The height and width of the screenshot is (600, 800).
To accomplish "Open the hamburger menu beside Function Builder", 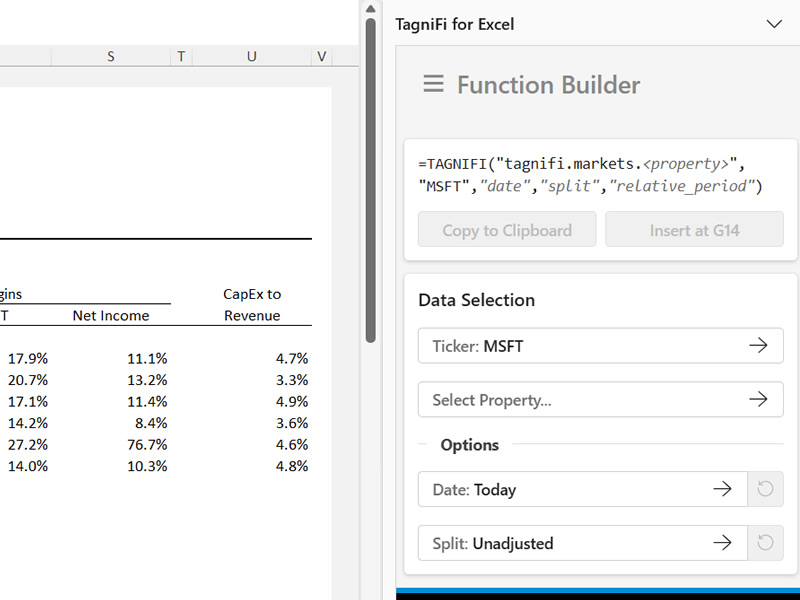I will click(433, 84).
